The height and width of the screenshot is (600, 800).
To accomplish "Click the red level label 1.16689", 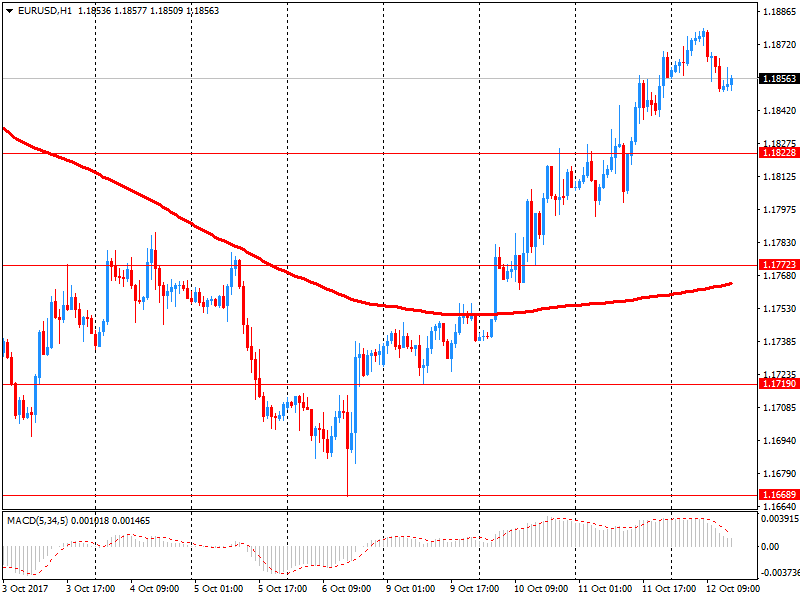I will (x=779, y=494).
